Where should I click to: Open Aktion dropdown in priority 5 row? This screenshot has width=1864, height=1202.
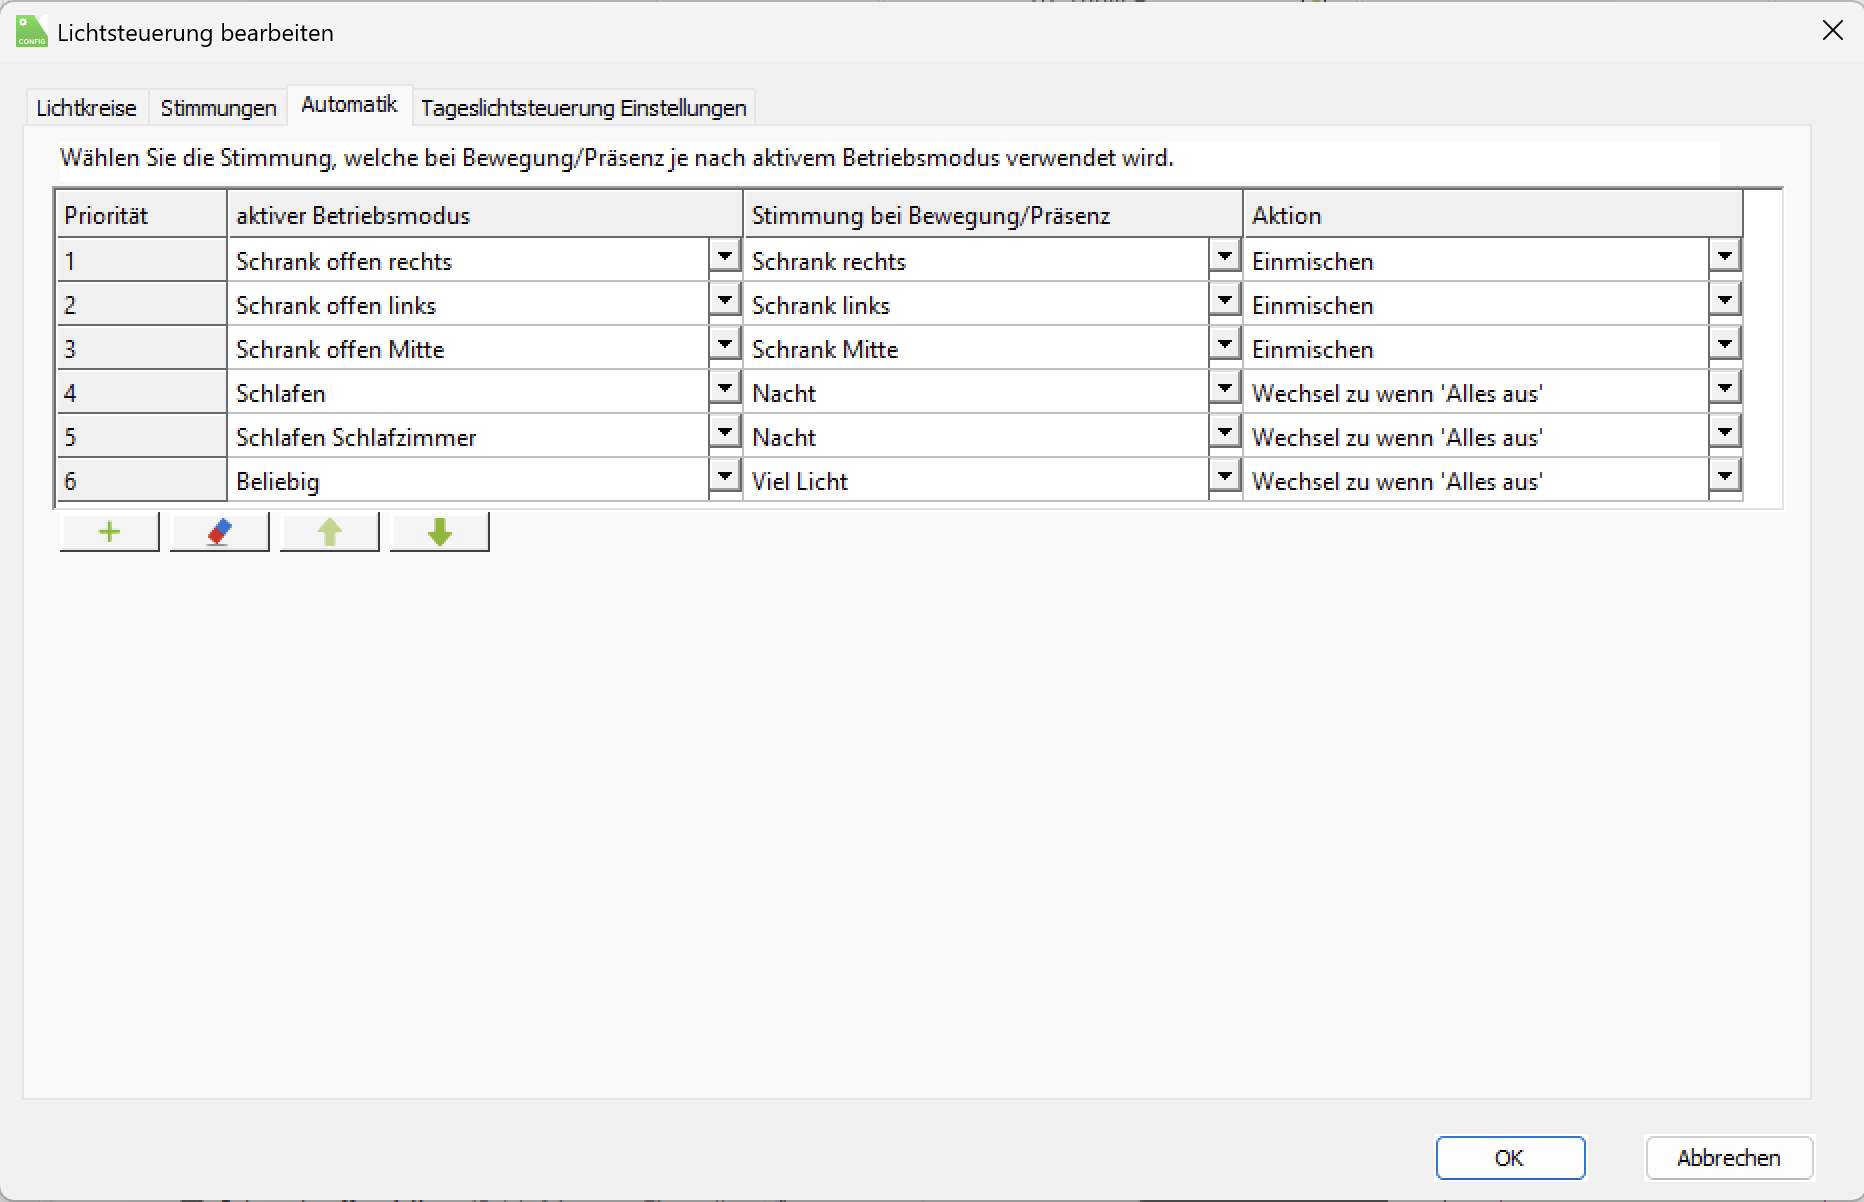pos(1724,432)
